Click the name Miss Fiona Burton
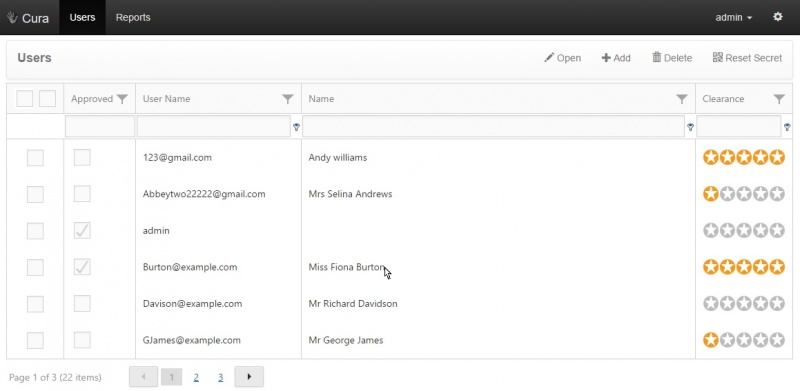The width and height of the screenshot is (800, 391). tap(347, 267)
